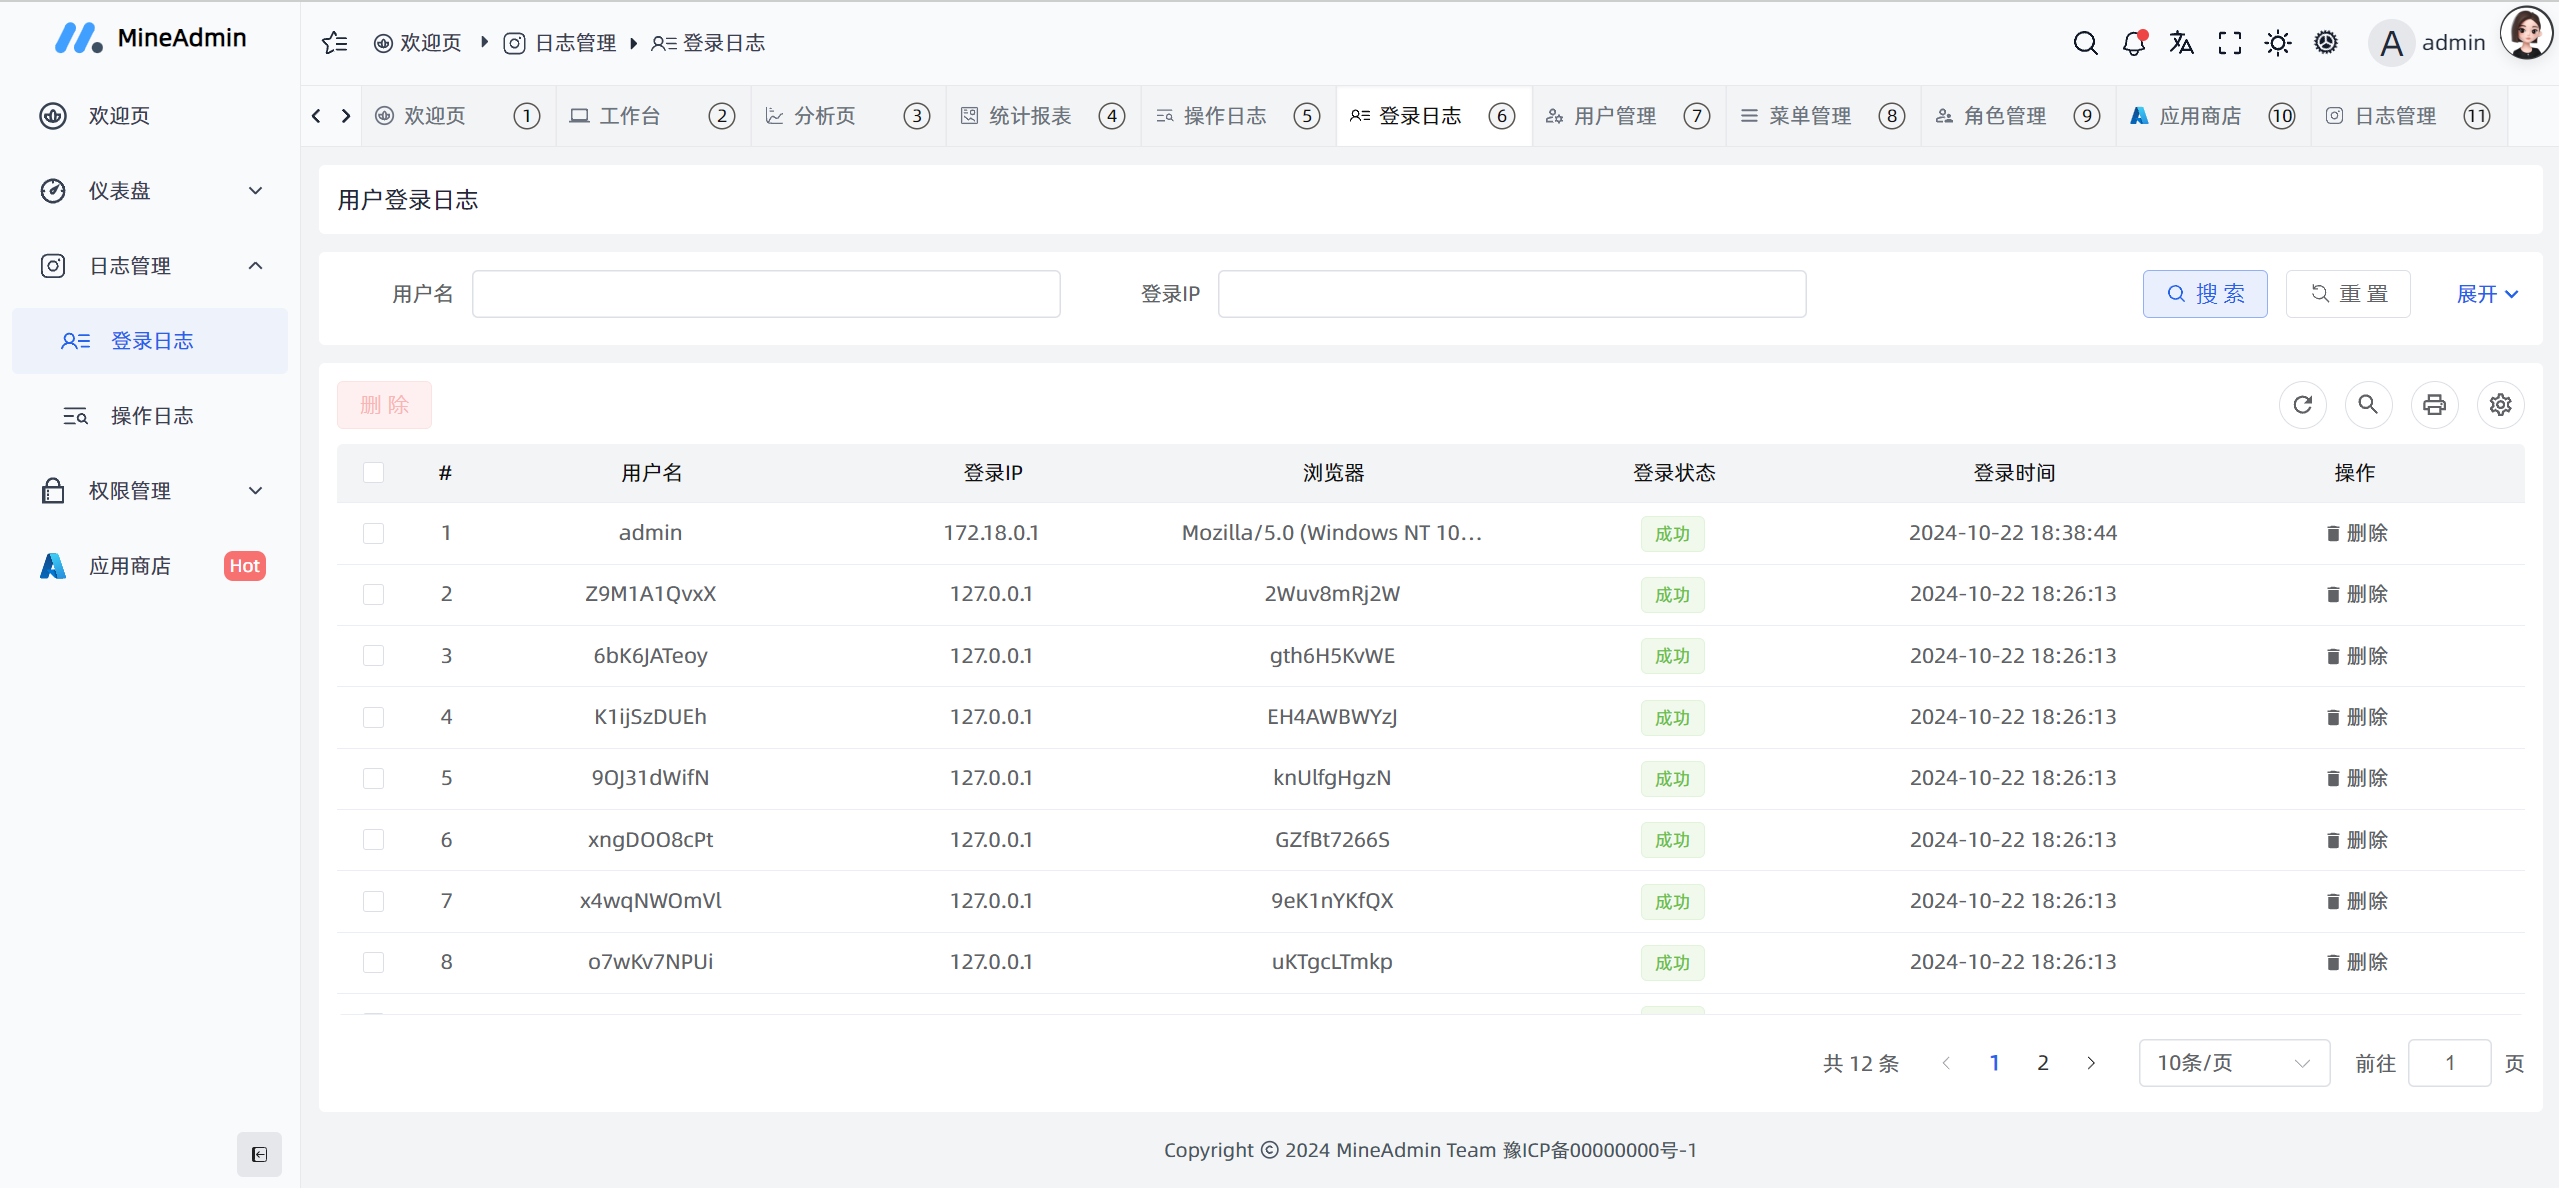Check the checkbox for row Z9M1A1QvxX

click(373, 594)
